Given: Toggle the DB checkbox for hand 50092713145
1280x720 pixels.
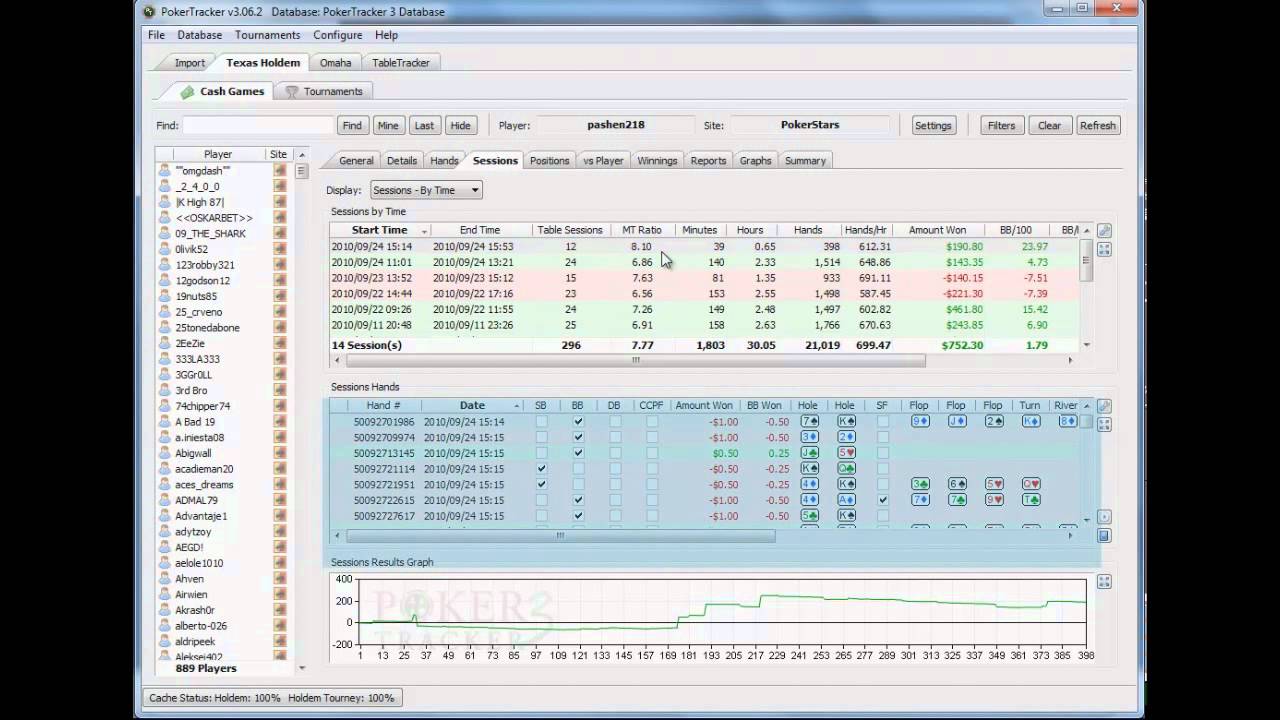Looking at the screenshot, I should point(615,453).
